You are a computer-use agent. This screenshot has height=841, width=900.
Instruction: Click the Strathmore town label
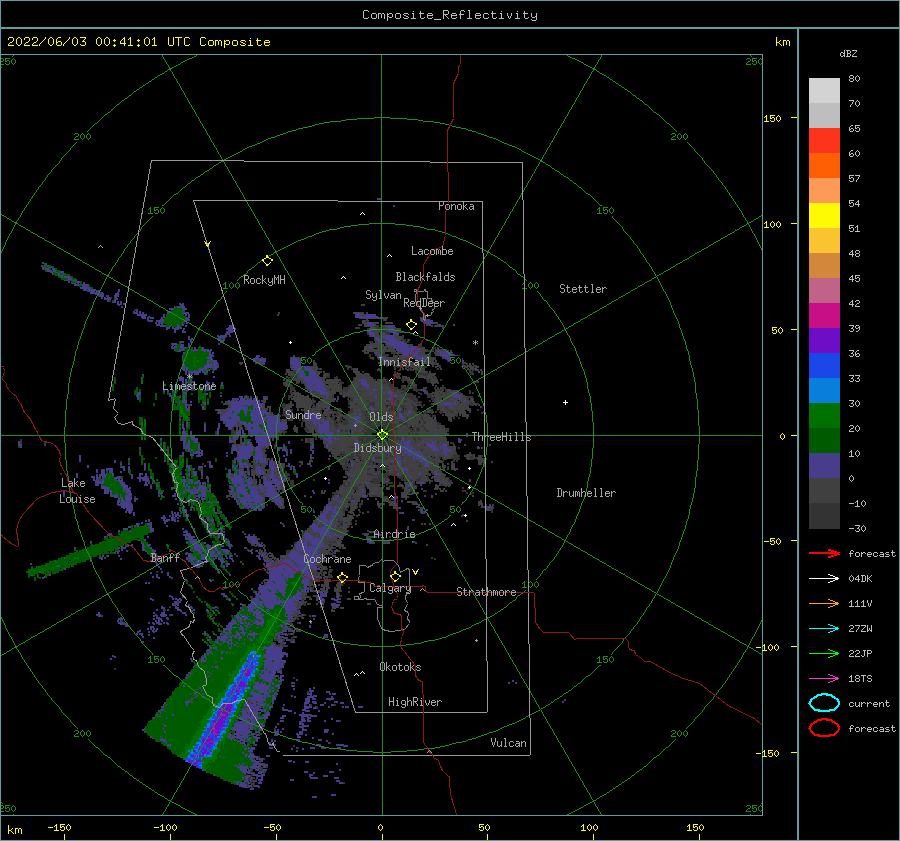[x=486, y=592]
